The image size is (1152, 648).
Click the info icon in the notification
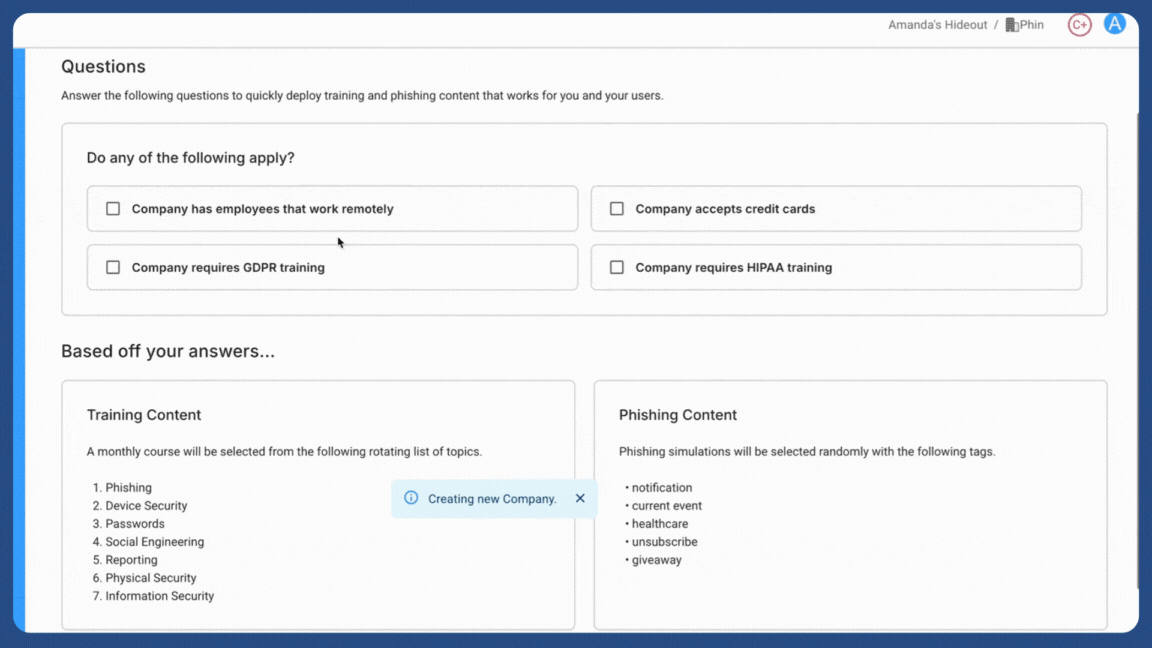(411, 498)
